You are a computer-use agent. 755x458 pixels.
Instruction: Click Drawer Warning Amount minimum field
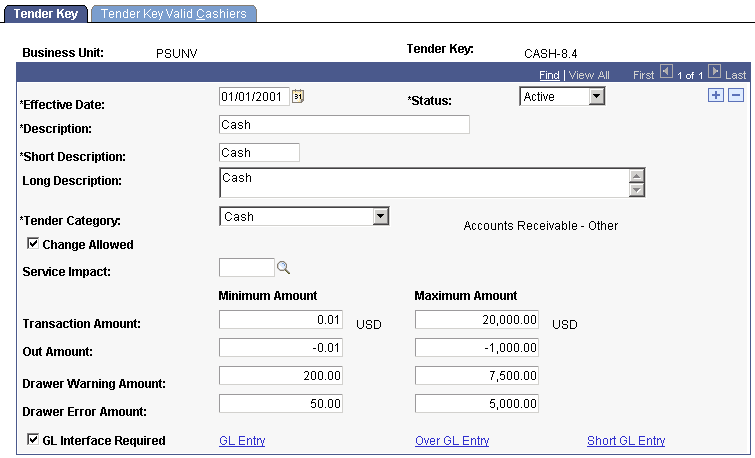(281, 375)
